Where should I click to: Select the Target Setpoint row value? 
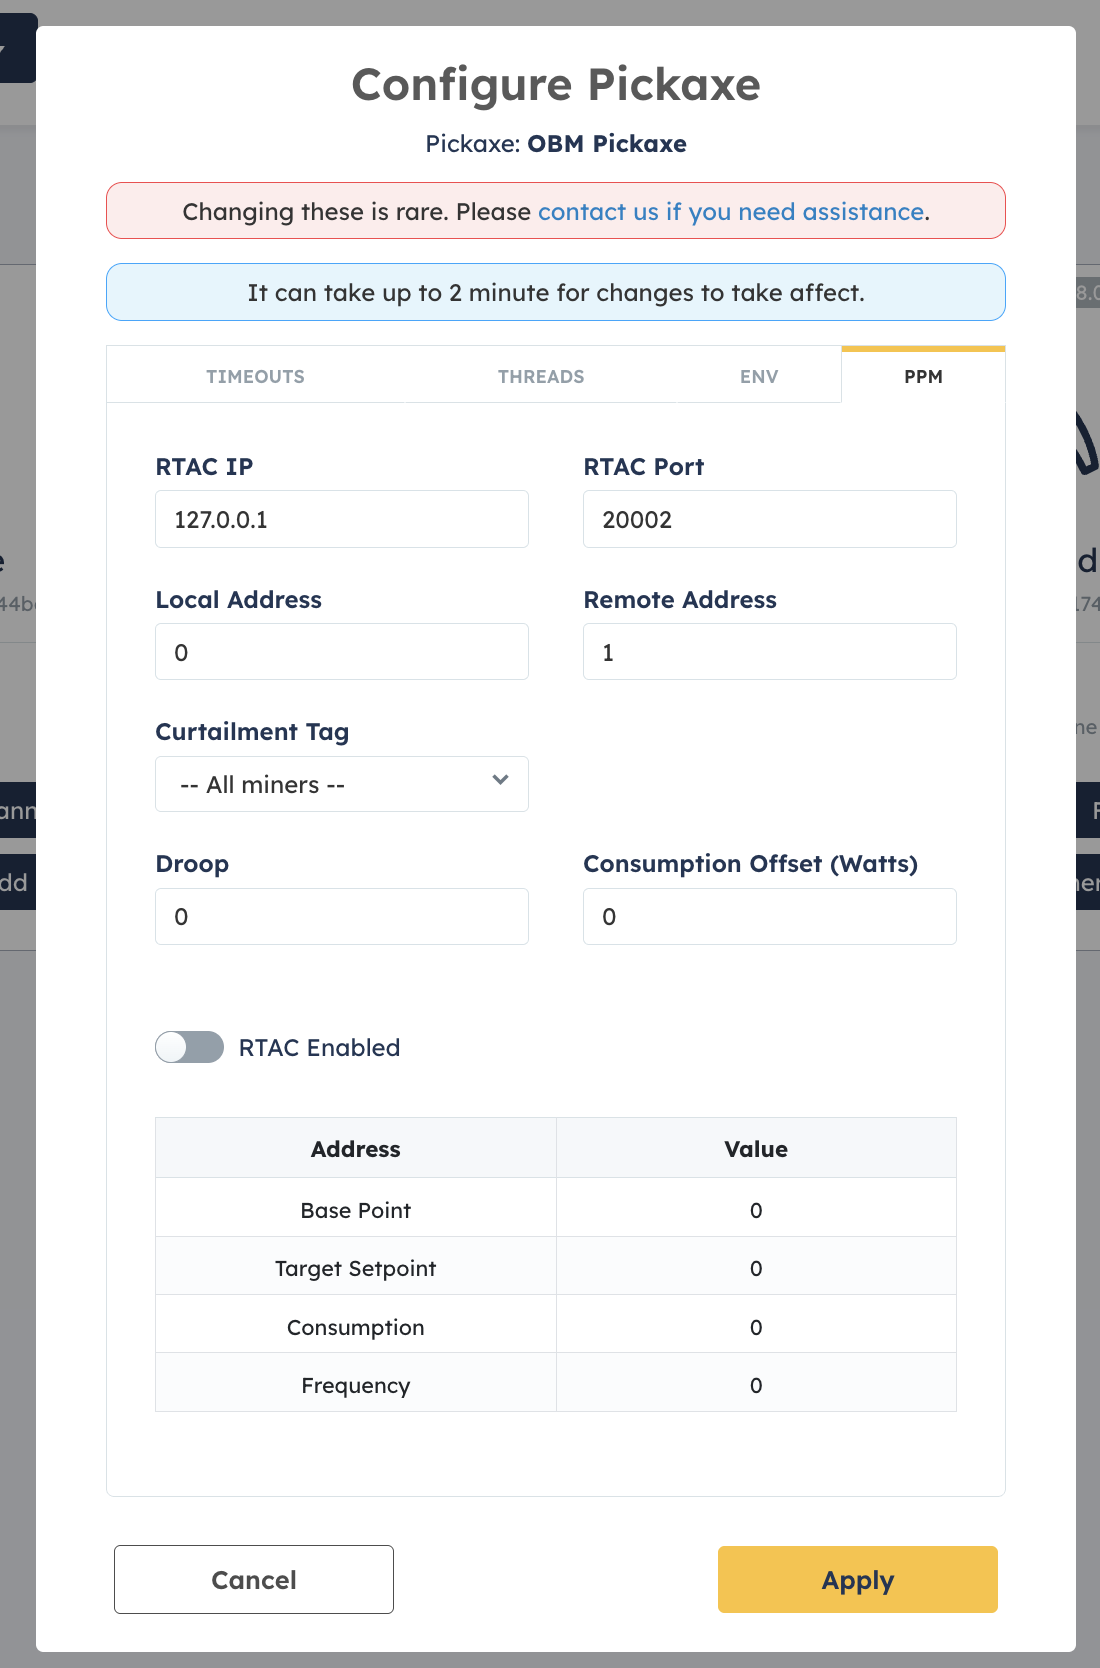[756, 1268]
